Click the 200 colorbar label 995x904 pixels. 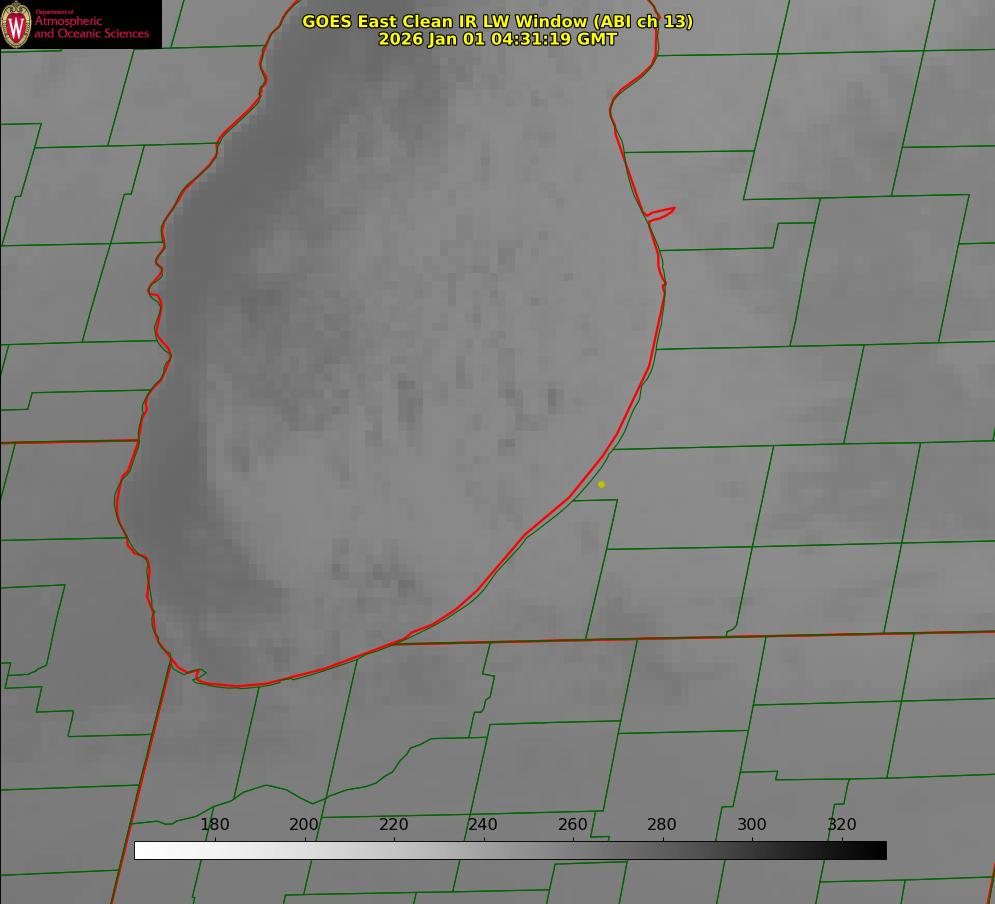tap(304, 824)
